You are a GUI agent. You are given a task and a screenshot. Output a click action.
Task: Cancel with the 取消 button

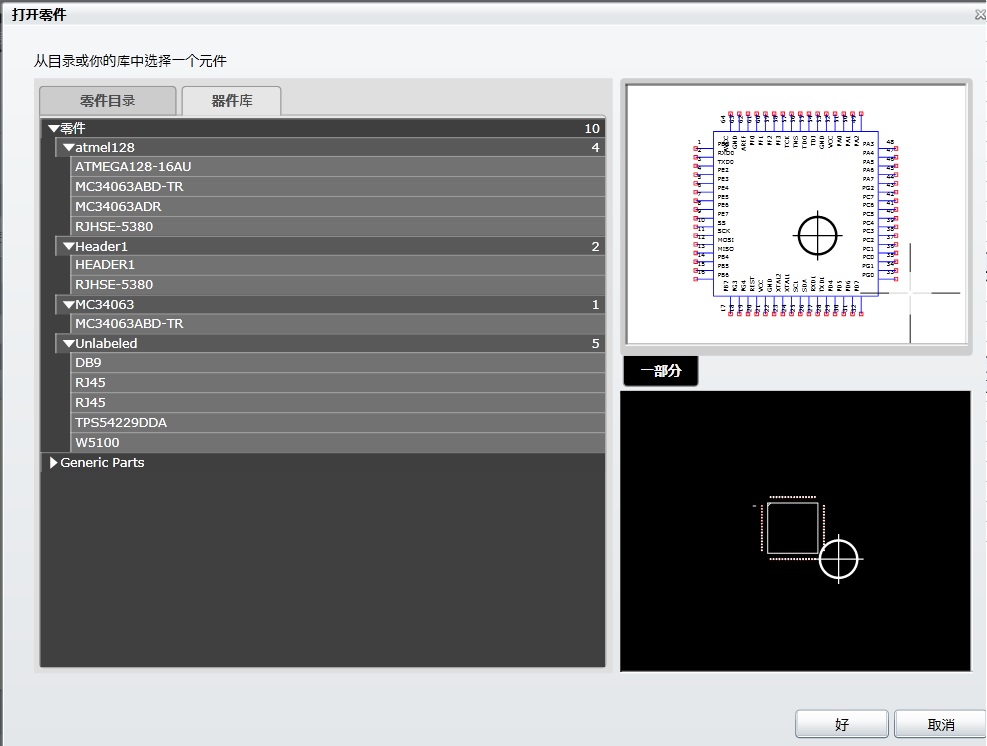pos(940,724)
